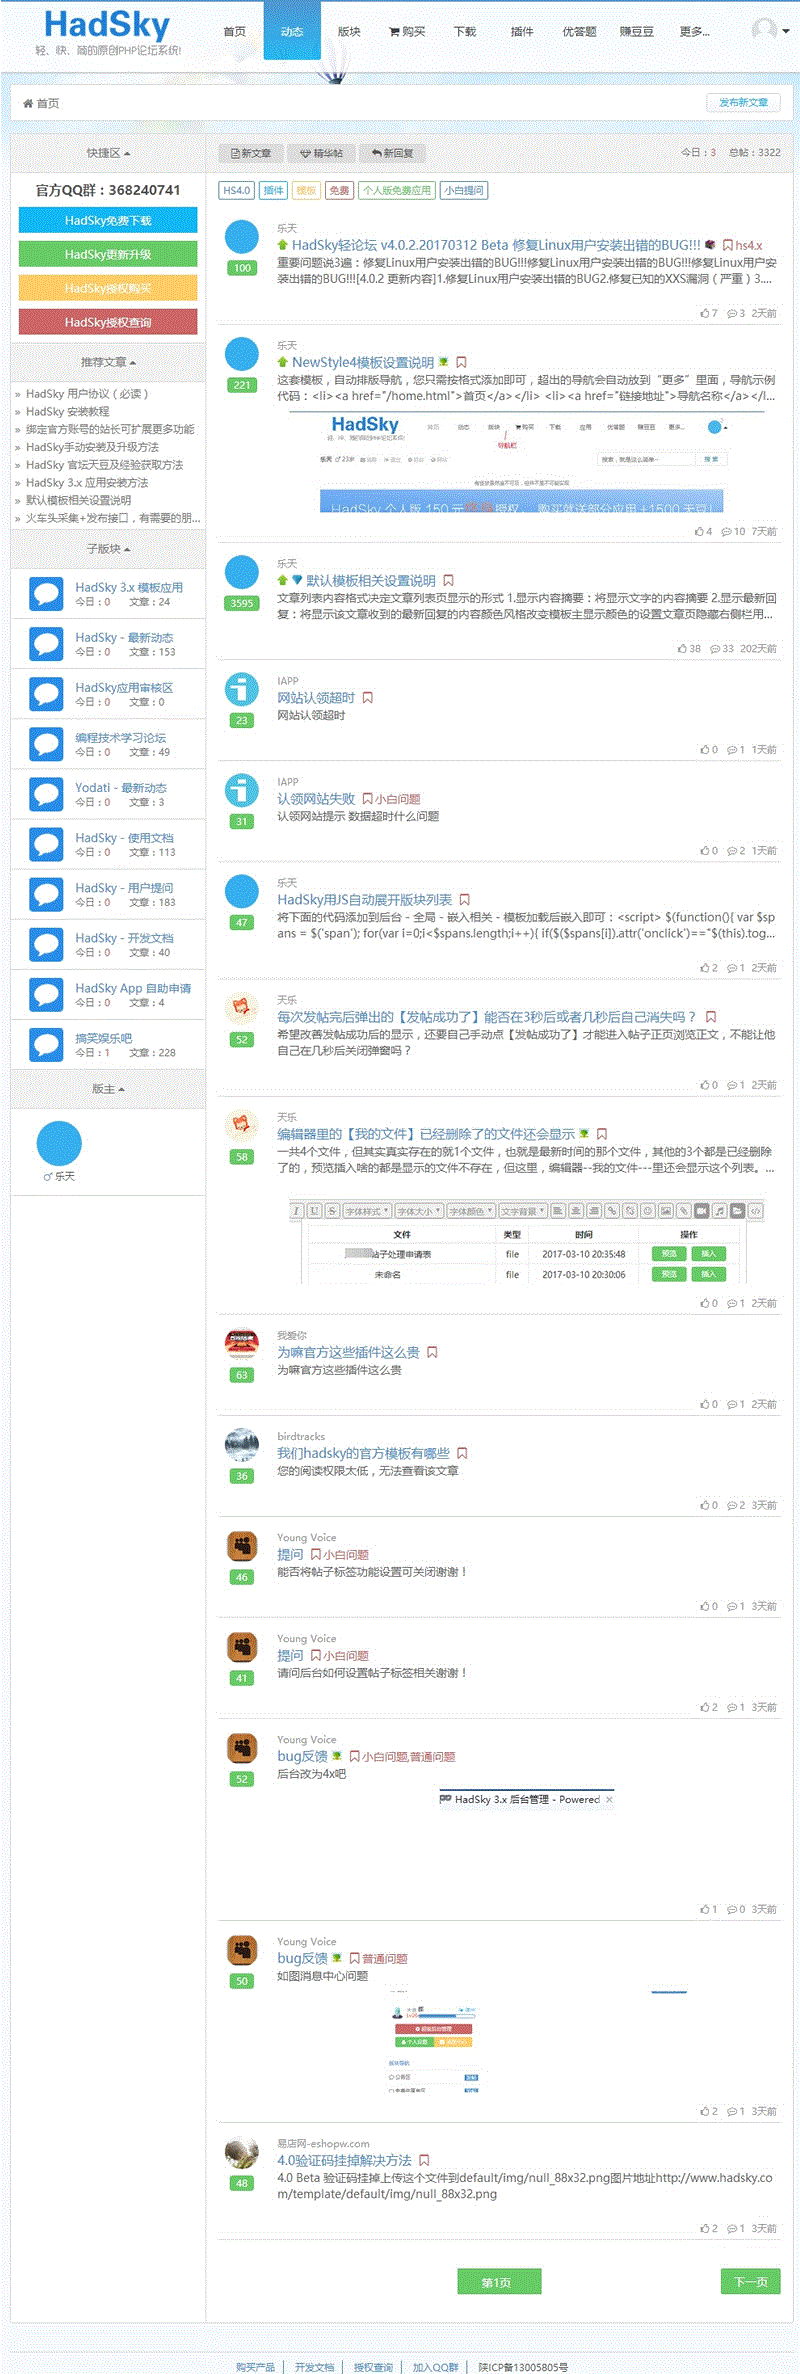The image size is (800, 2374).
Task: Click the HadSky授权购买 yellow button
Action: click(108, 288)
